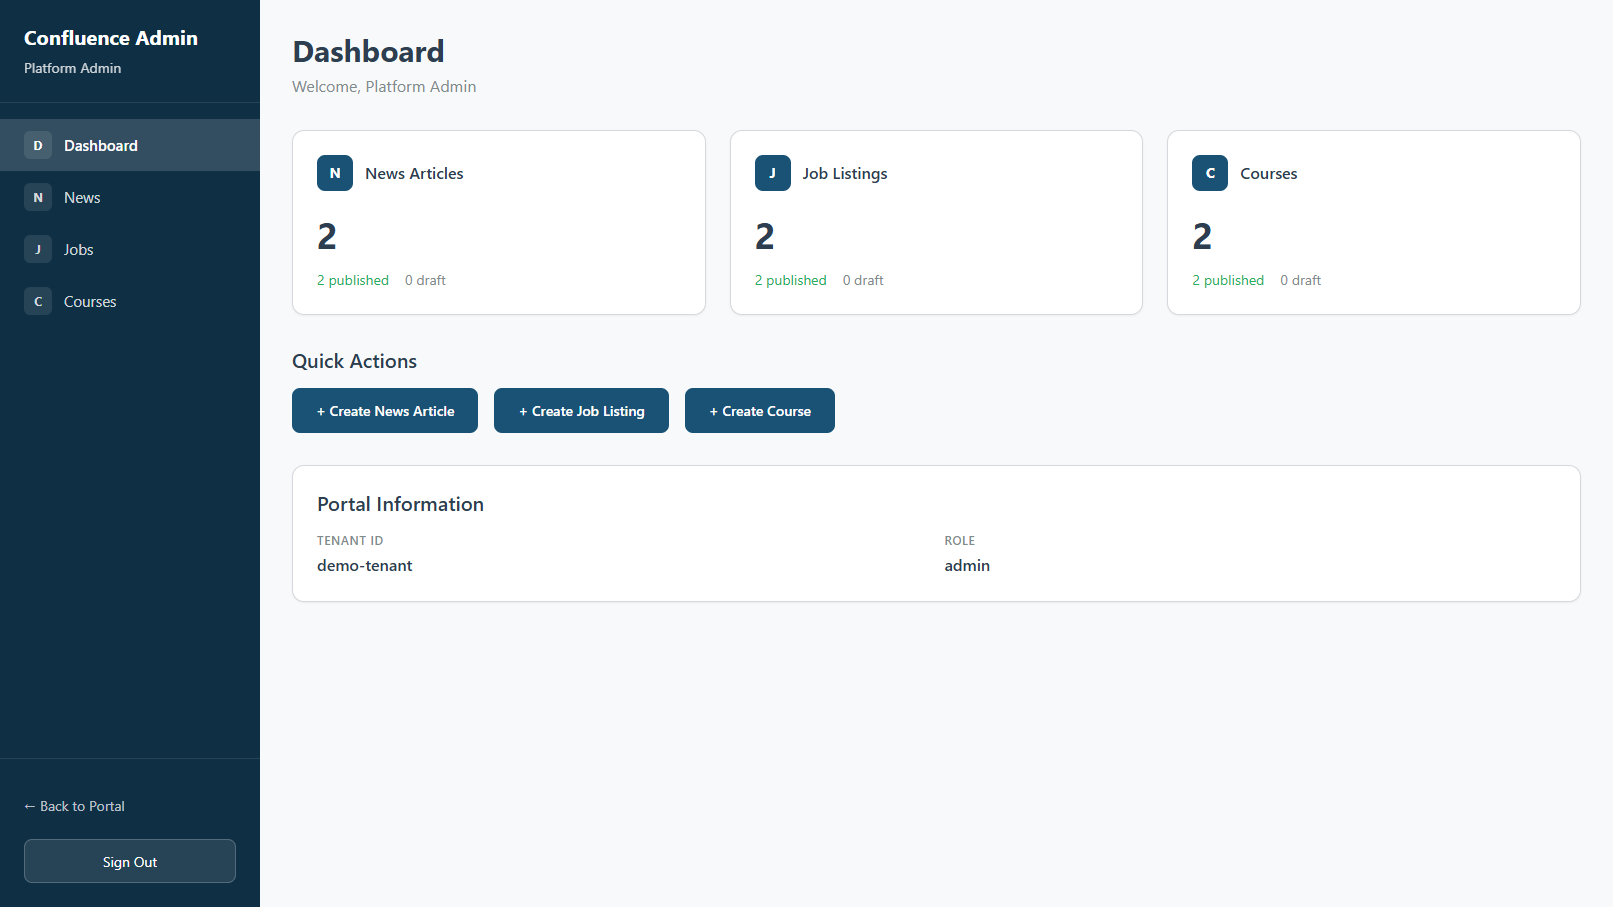Select the Courses "C" icon in sidebar

tap(37, 301)
